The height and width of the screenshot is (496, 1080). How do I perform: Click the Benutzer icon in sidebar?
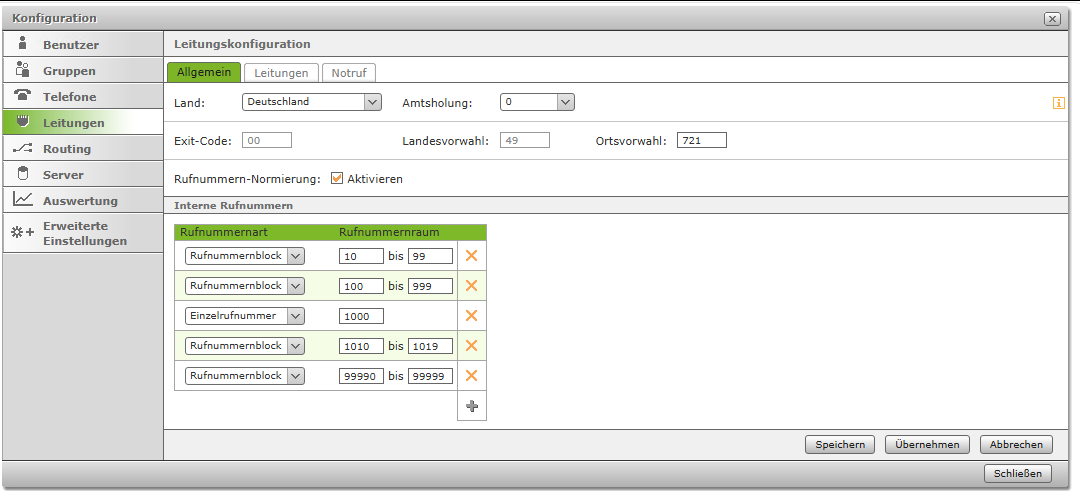(23, 44)
